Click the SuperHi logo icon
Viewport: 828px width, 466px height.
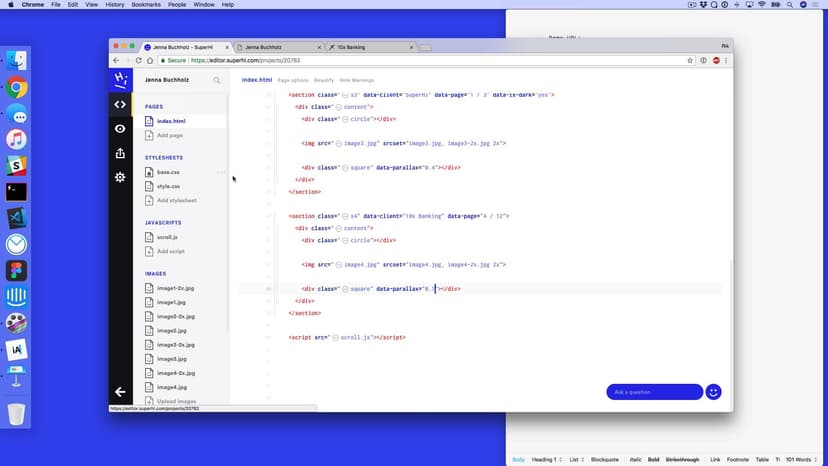[x=120, y=78]
